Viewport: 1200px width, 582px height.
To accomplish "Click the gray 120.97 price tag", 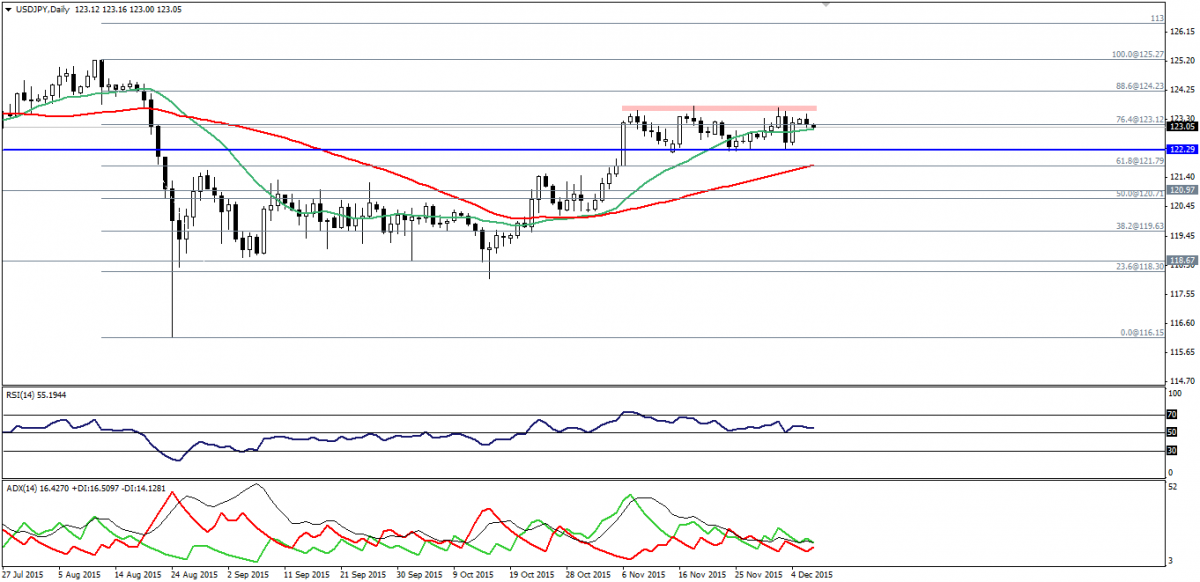I will coord(1182,190).
